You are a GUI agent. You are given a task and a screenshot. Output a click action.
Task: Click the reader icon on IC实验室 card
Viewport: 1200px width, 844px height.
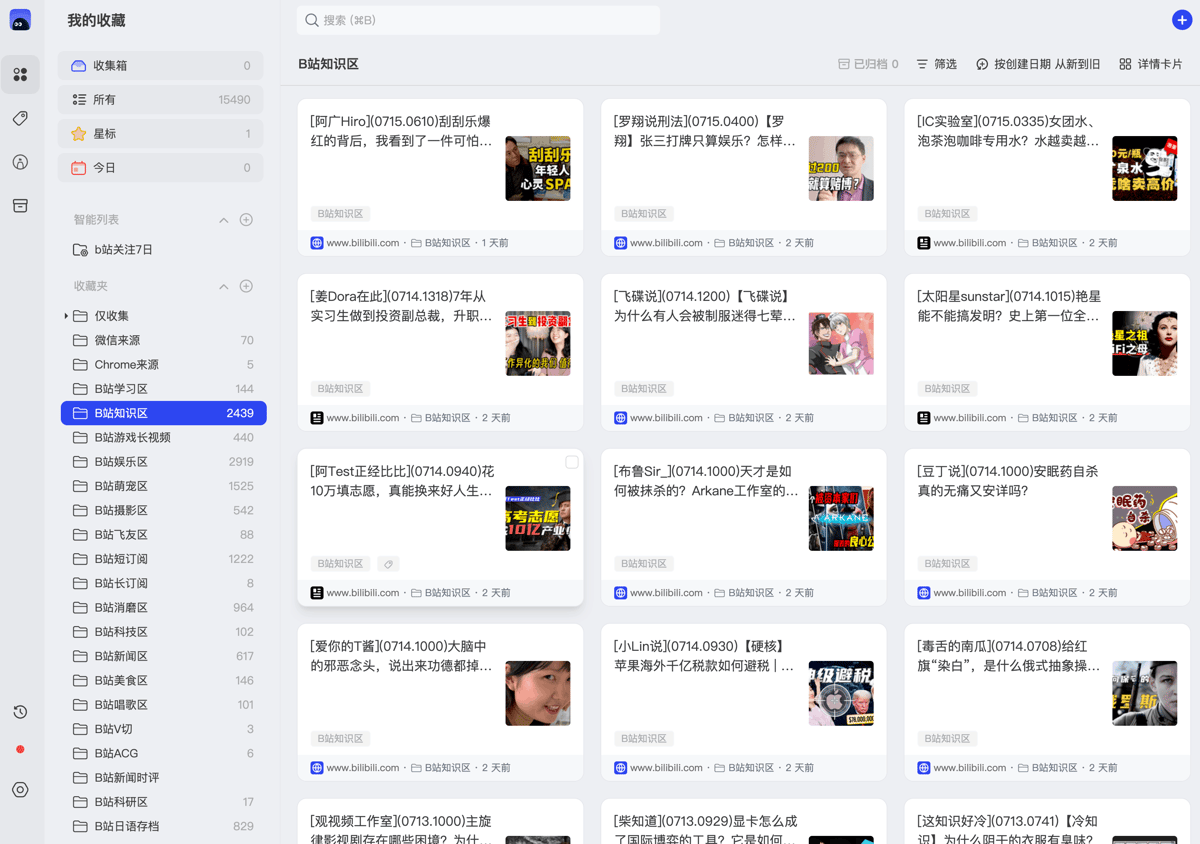tap(924, 243)
